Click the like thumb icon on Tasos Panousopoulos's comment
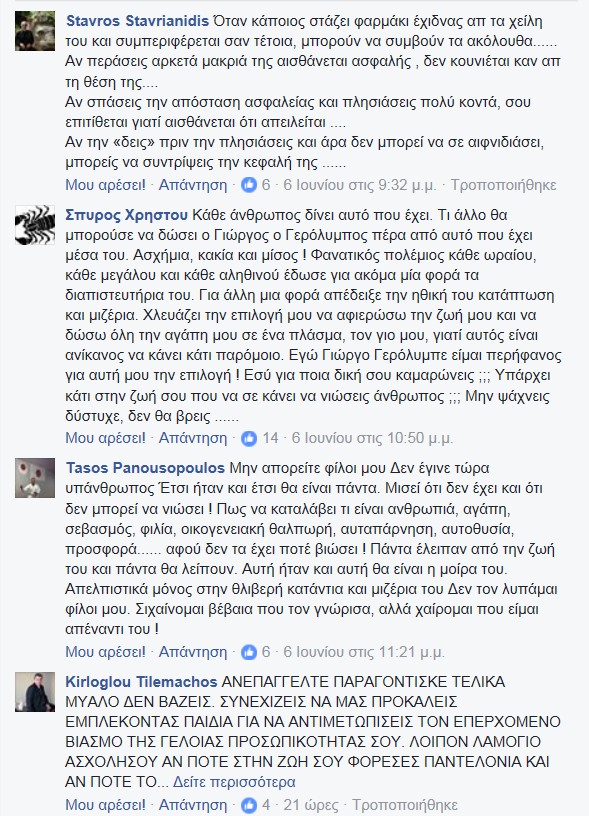Image resolution: width=589 pixels, height=816 pixels. point(249,652)
